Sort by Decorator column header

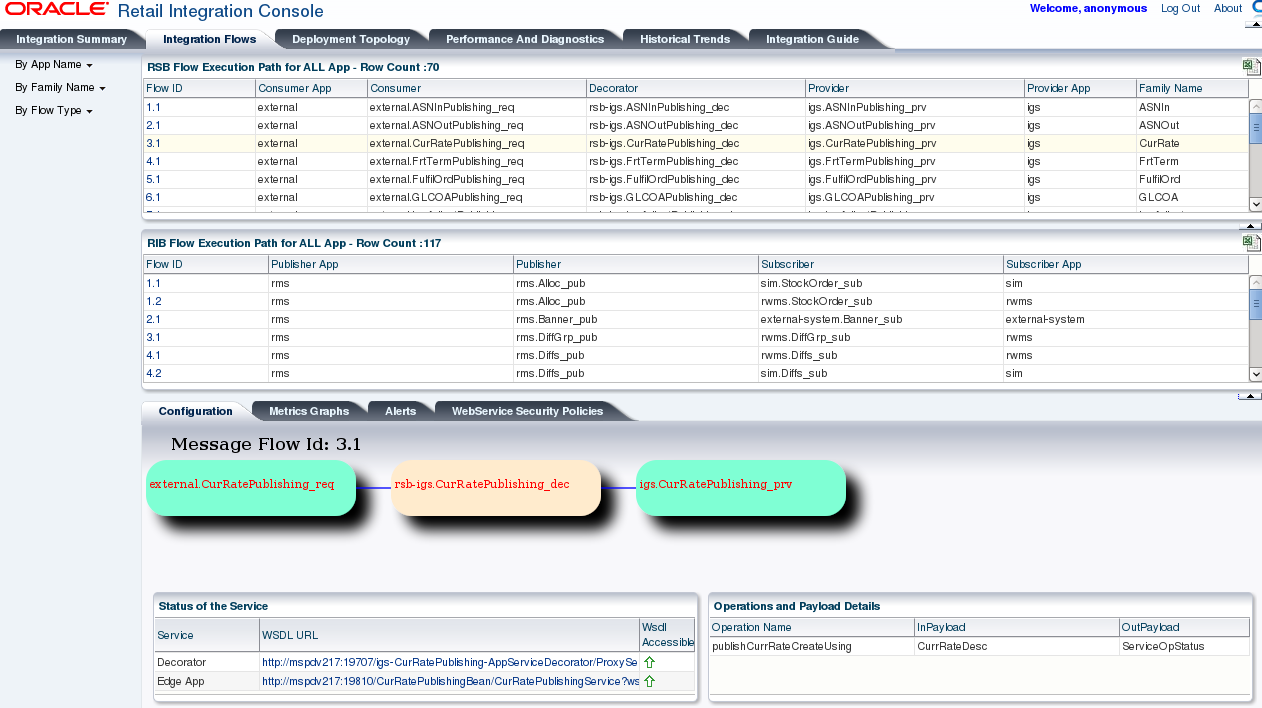click(x=696, y=88)
